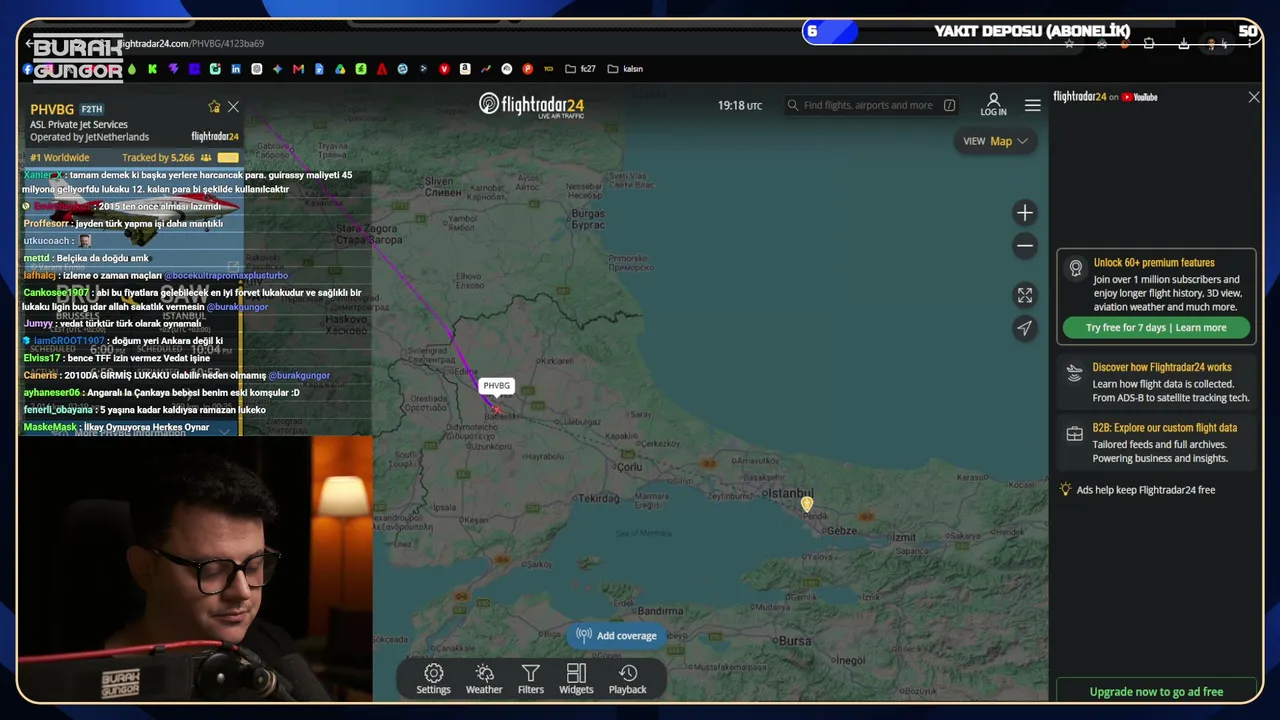
Task: Open the hamburger main menu
Action: [x=1033, y=105]
